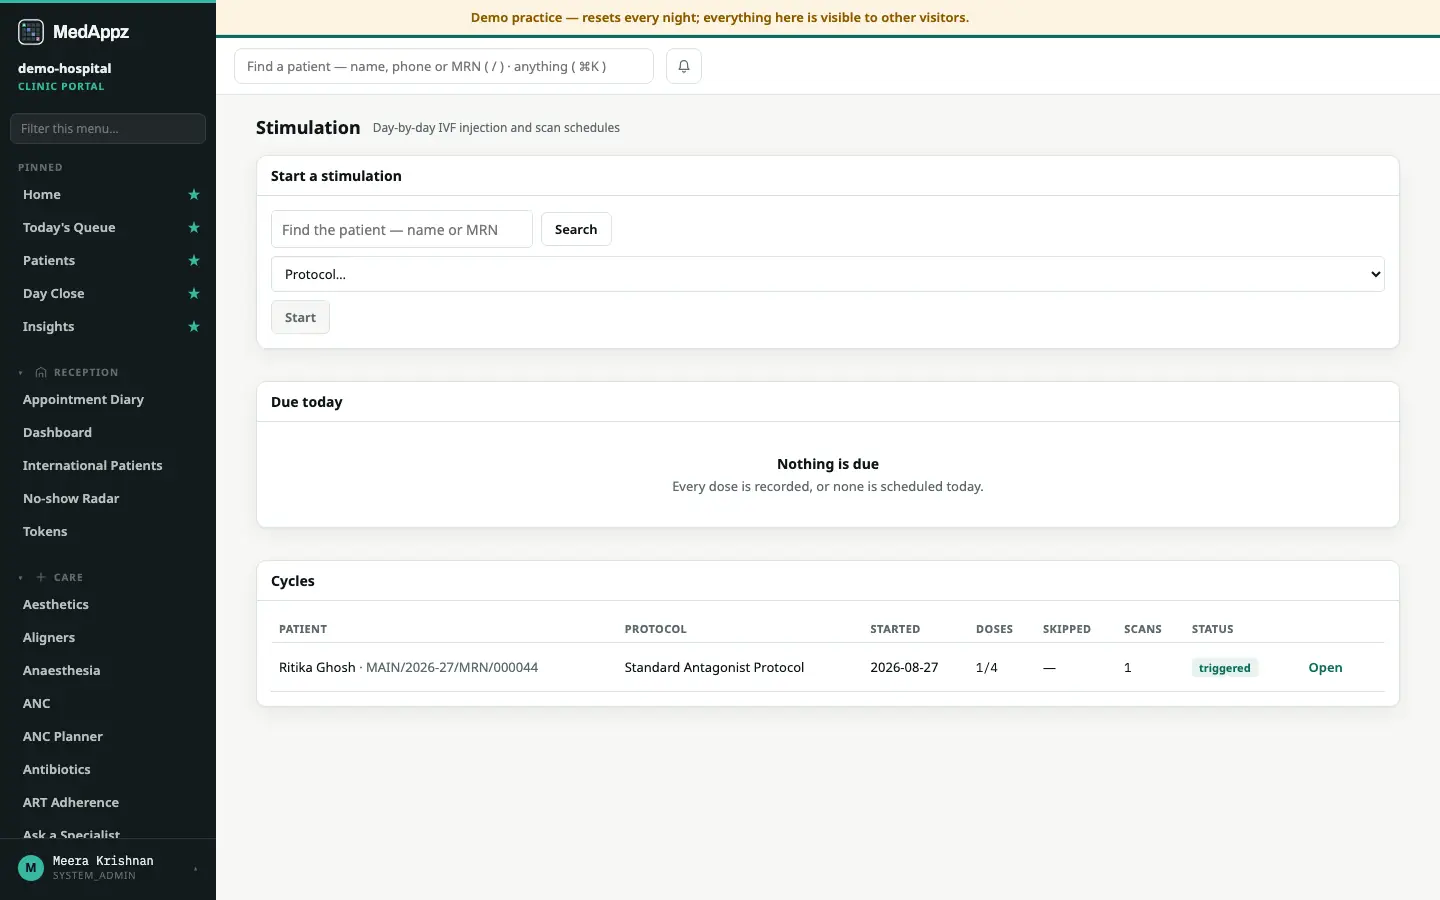Click the SKIPPED column header

tap(1067, 629)
